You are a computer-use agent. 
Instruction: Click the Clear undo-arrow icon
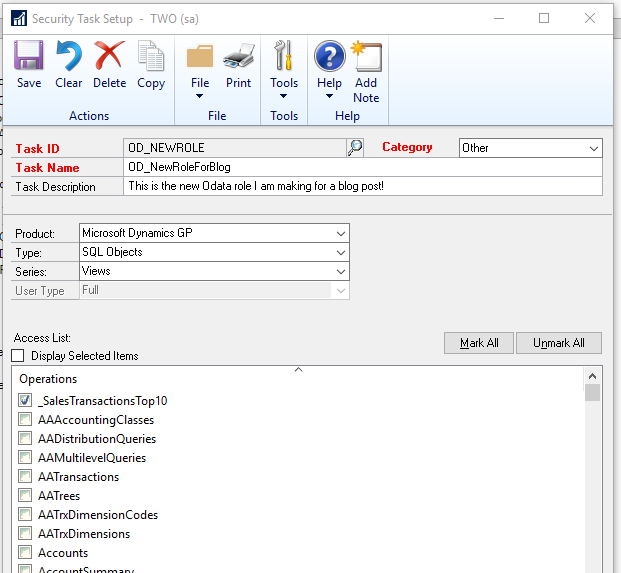click(x=69, y=57)
